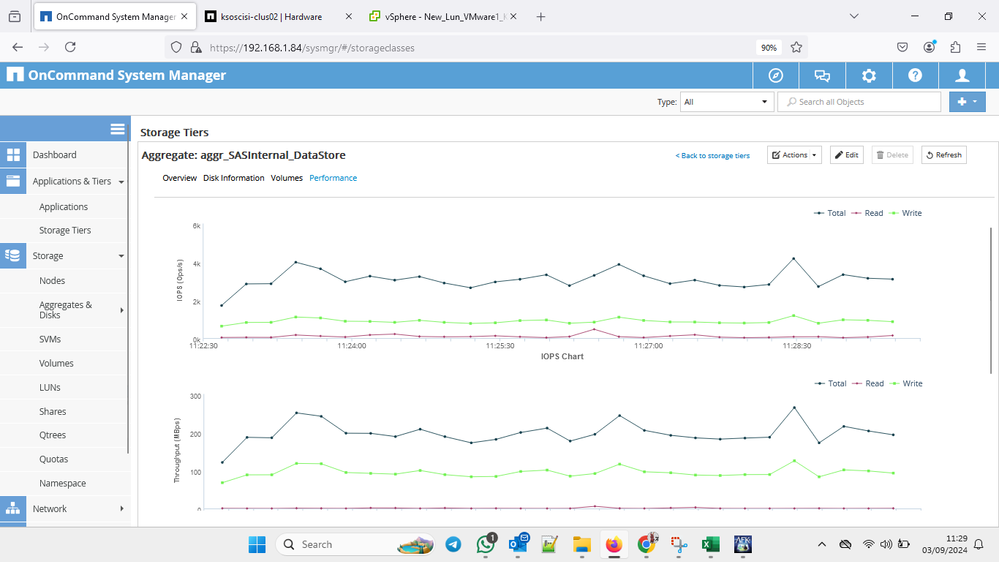Click the Storage database icon in sidebar
This screenshot has width=999, height=562.
tap(13, 256)
